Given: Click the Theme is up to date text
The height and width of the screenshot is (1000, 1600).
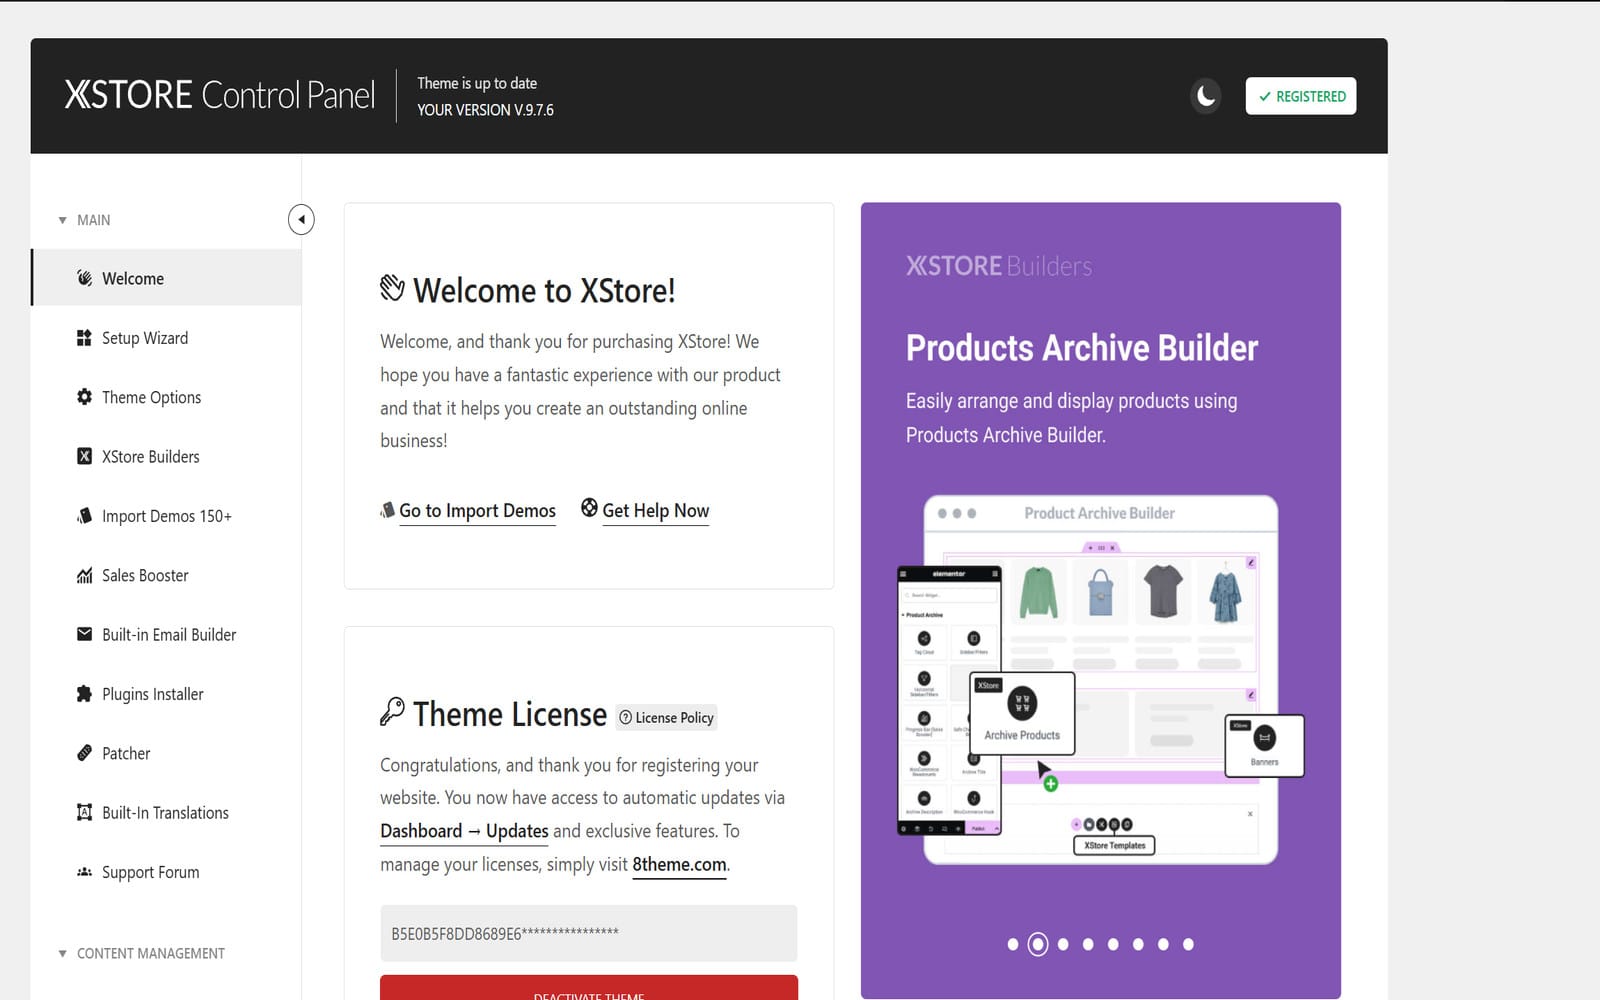Looking at the screenshot, I should pyautogui.click(x=477, y=83).
